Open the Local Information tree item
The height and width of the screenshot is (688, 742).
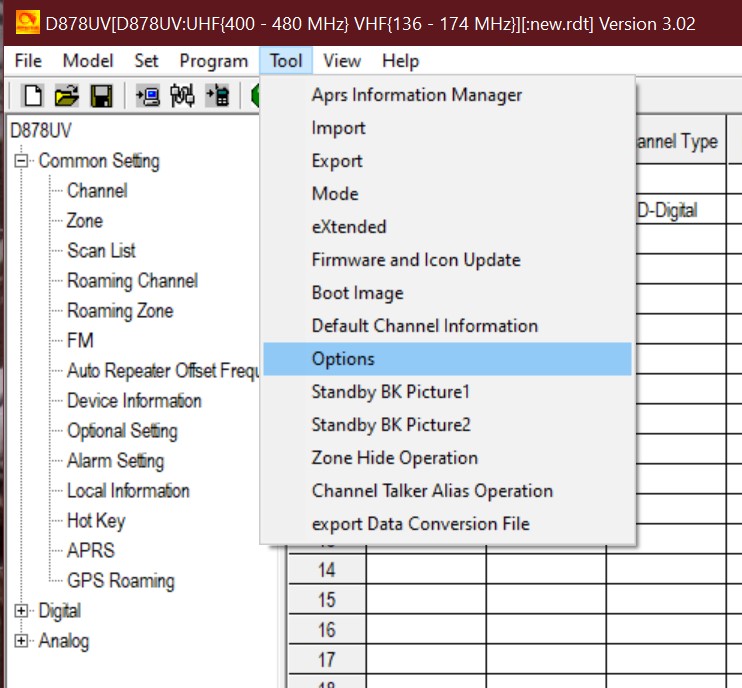click(x=128, y=491)
